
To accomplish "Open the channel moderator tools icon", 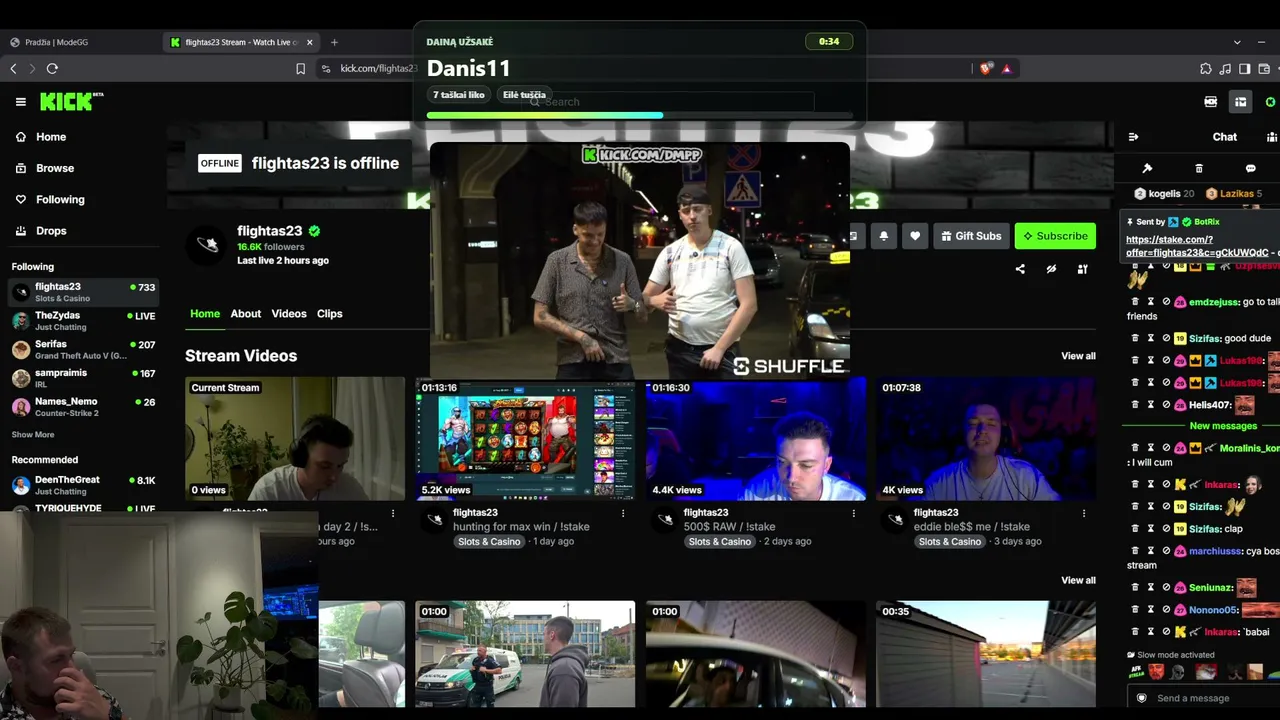I will coord(1082,269).
